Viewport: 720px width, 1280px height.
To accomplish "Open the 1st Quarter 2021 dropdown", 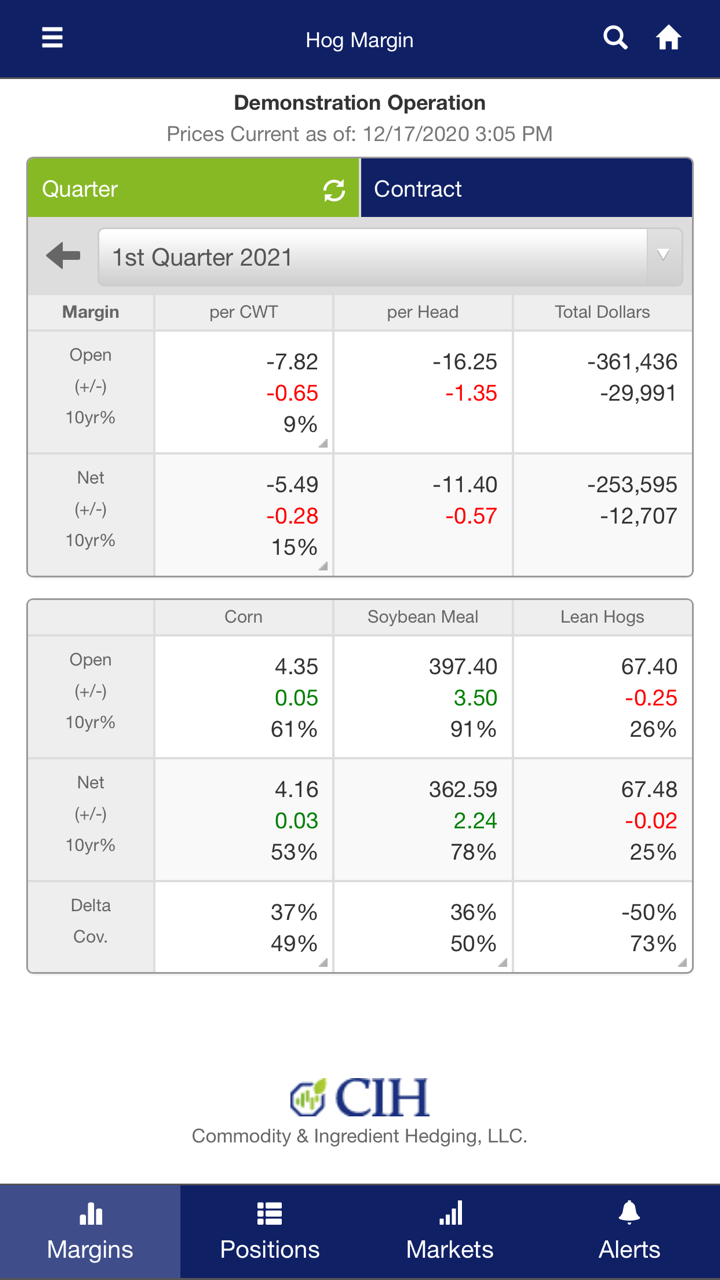I will click(390, 257).
